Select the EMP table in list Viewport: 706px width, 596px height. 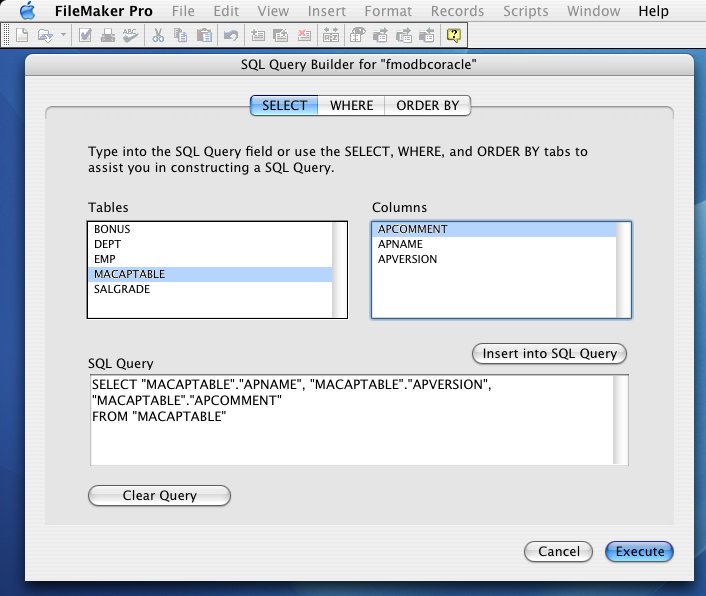104,258
